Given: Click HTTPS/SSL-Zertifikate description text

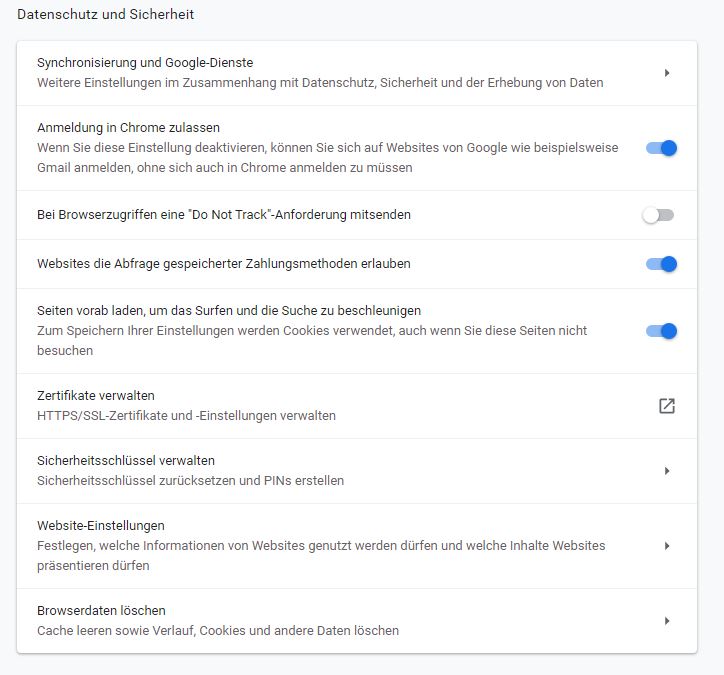Looking at the screenshot, I should (186, 416).
